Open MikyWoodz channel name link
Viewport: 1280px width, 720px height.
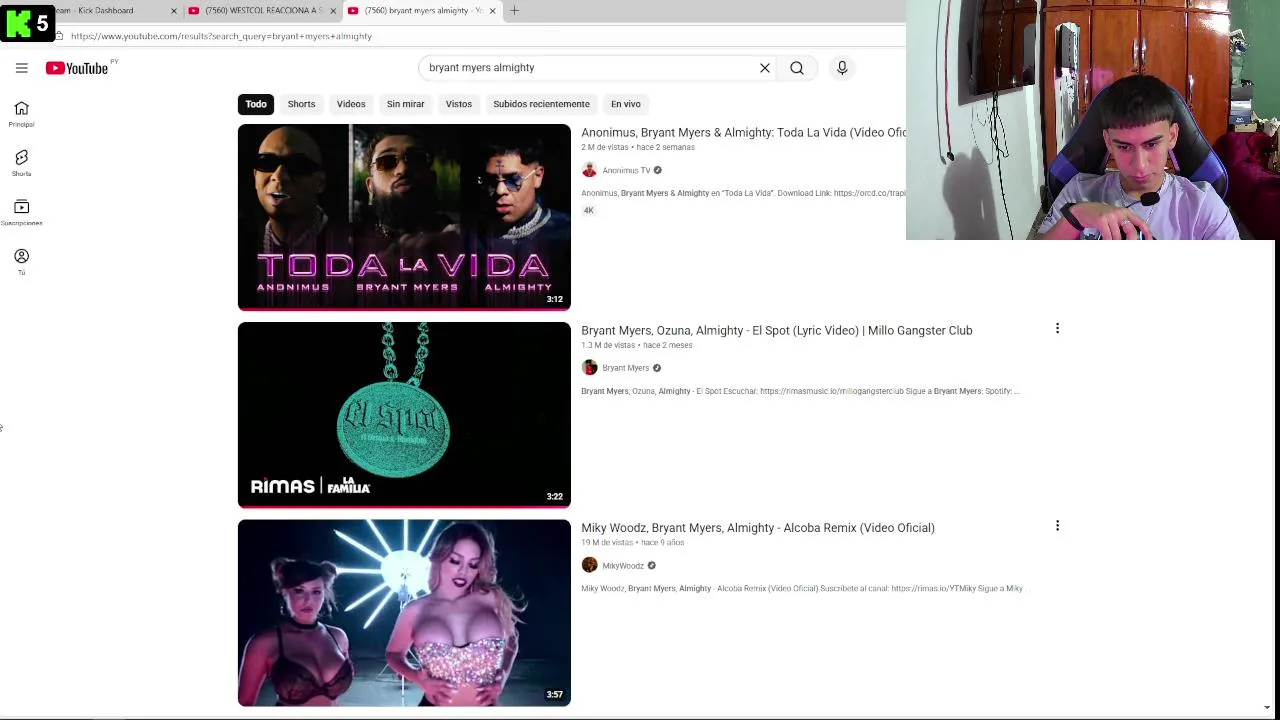coord(623,565)
